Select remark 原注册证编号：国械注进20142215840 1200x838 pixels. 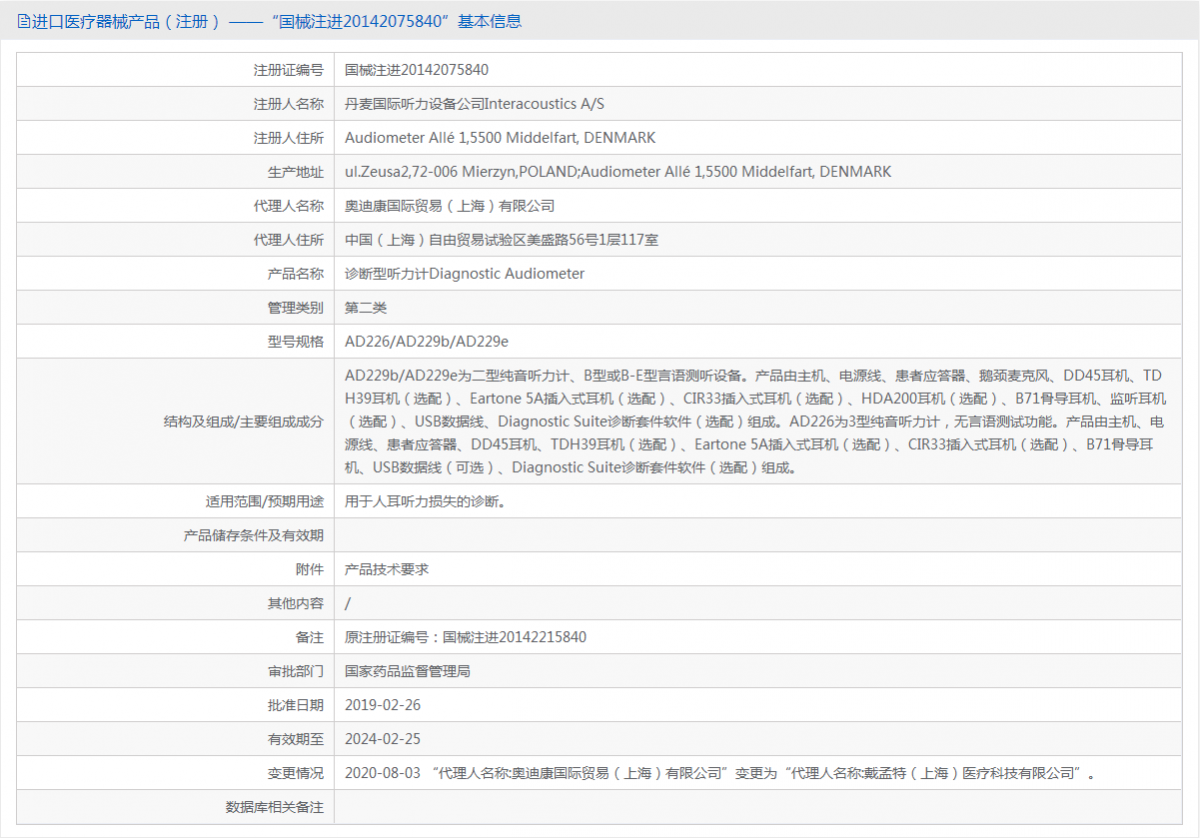466,638
